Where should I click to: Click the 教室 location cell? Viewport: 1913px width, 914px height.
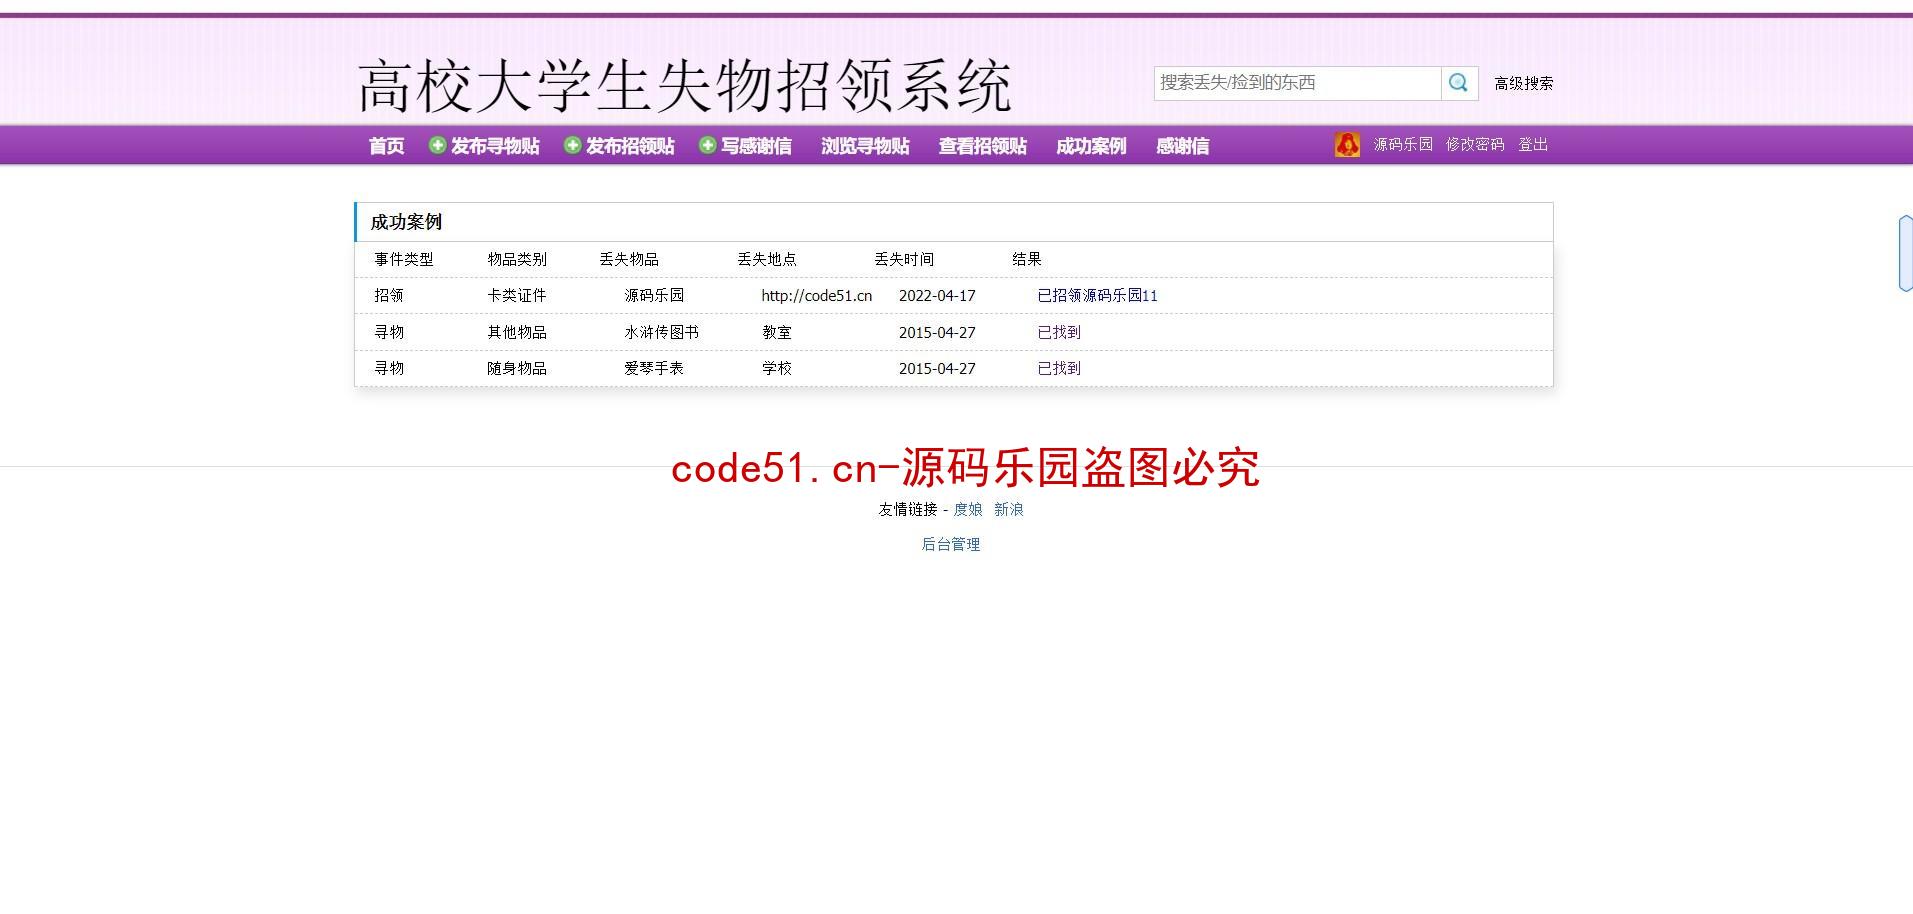coord(777,332)
